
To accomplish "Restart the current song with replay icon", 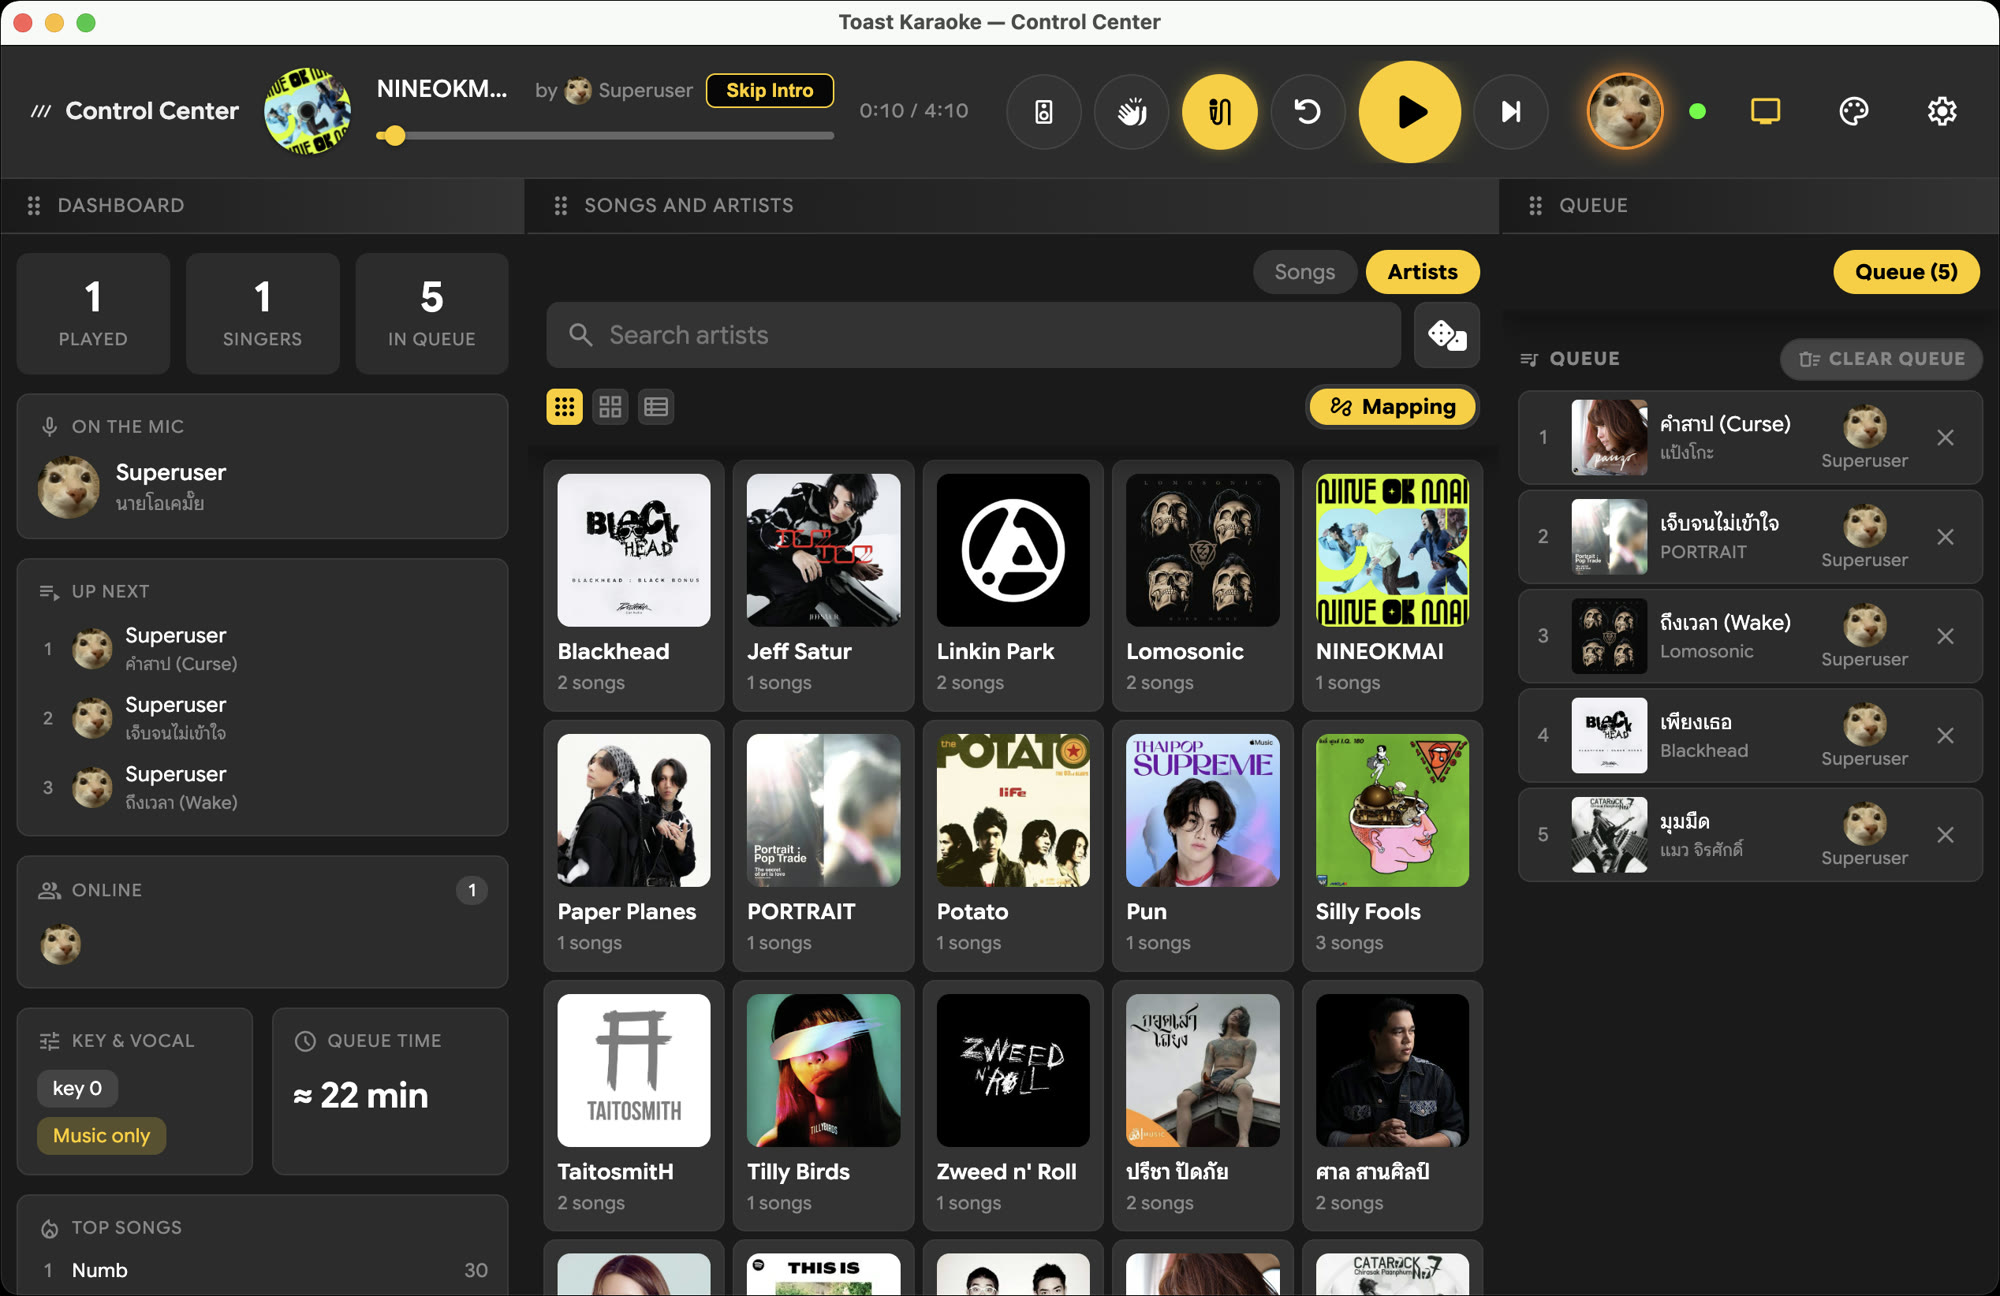I will pyautogui.click(x=1307, y=111).
